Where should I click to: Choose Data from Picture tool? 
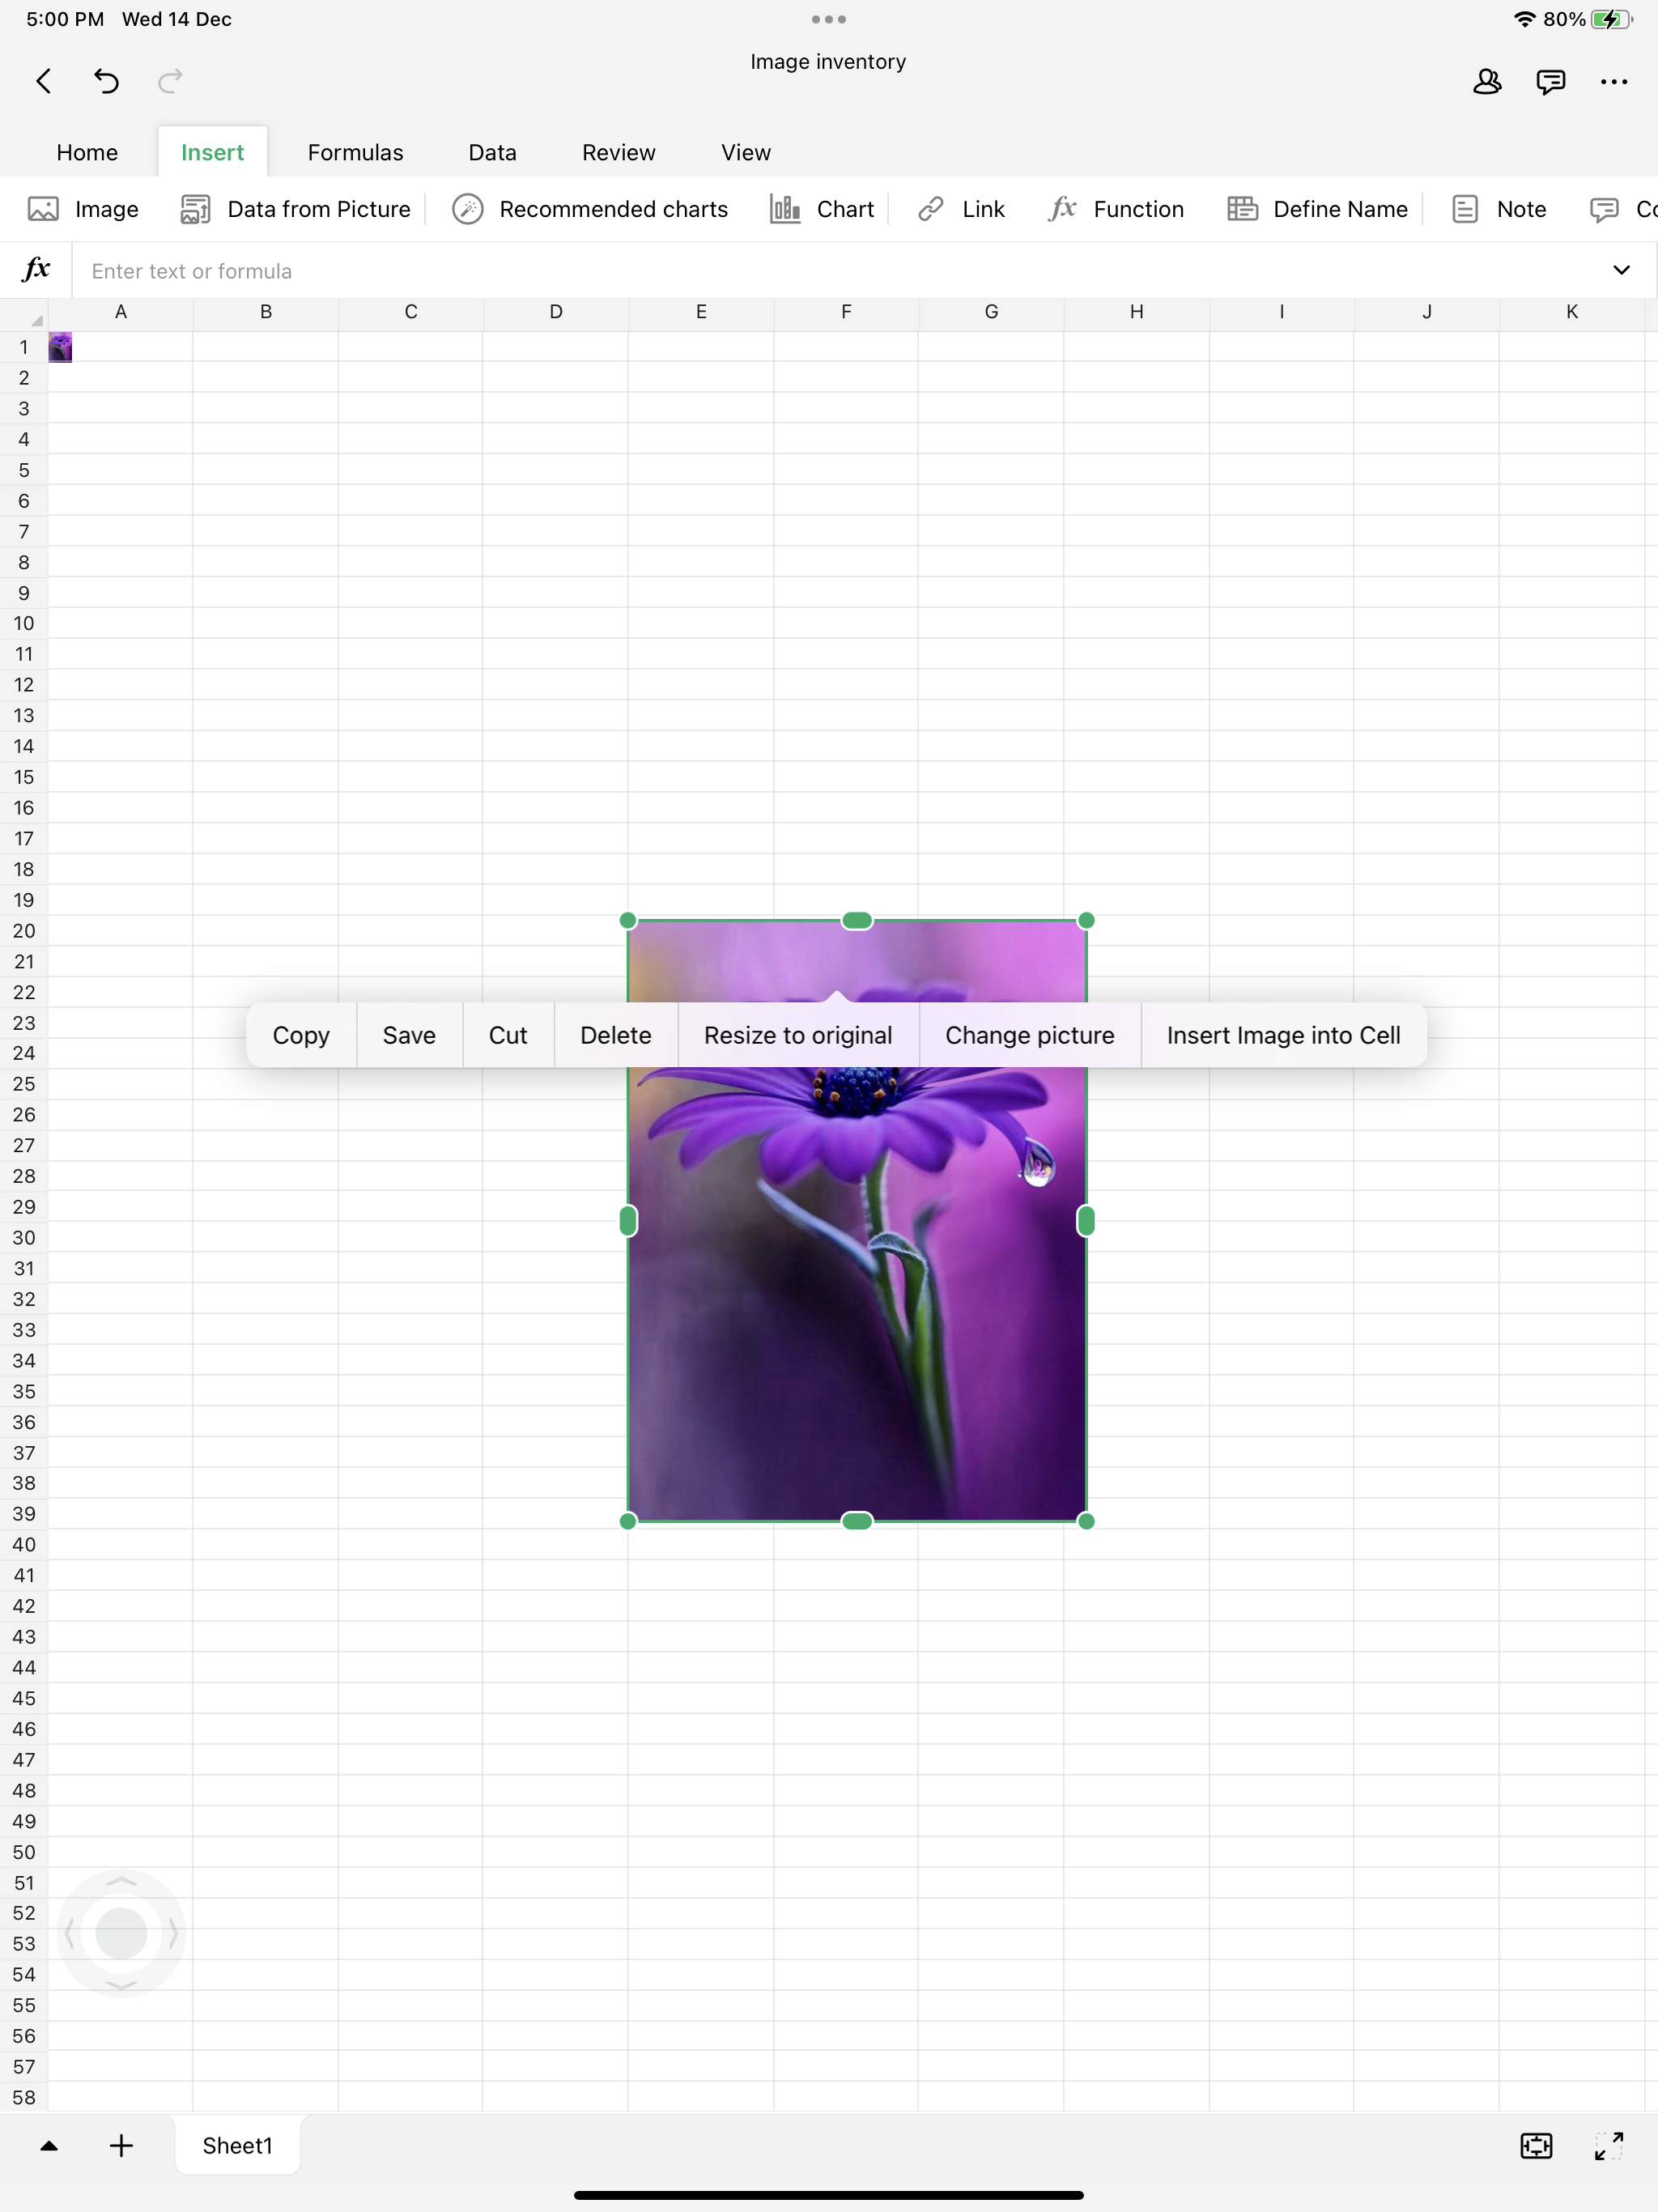[x=296, y=209]
